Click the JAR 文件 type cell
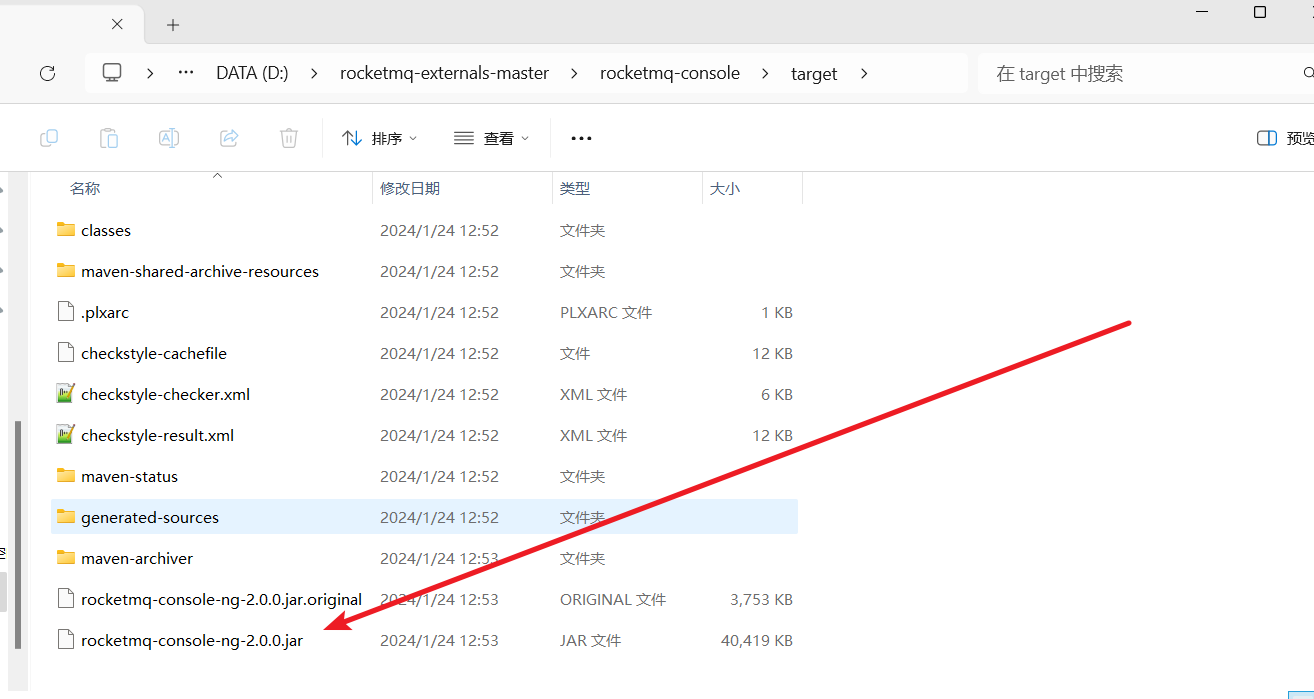The height and width of the screenshot is (699, 1314). click(590, 640)
